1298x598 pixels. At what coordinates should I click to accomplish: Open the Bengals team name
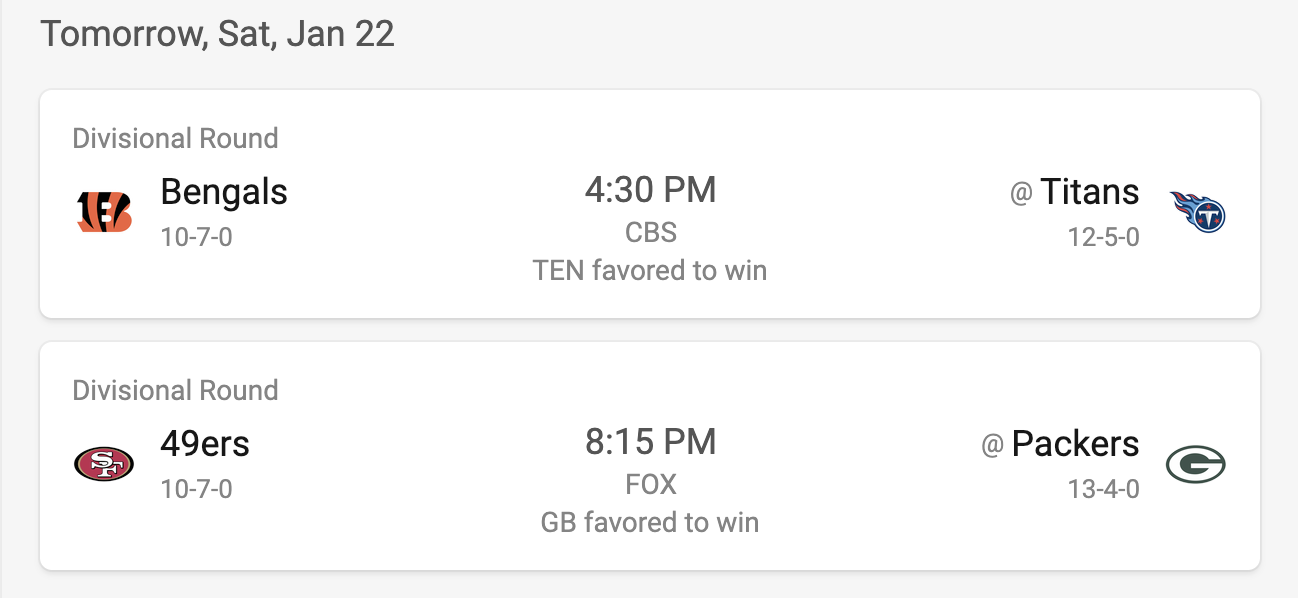click(x=224, y=191)
